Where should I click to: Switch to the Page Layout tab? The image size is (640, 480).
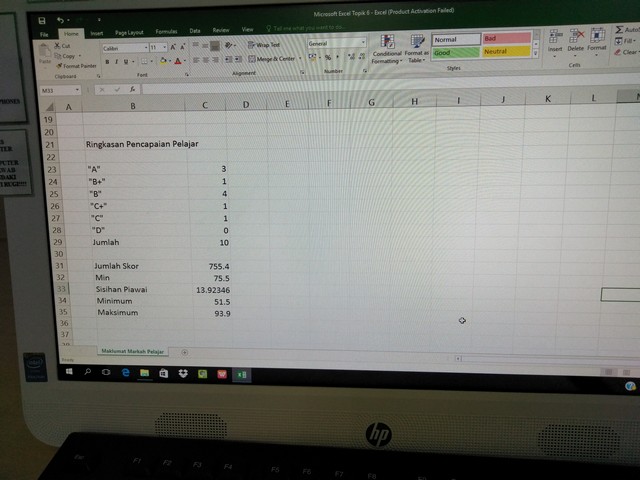coord(128,32)
